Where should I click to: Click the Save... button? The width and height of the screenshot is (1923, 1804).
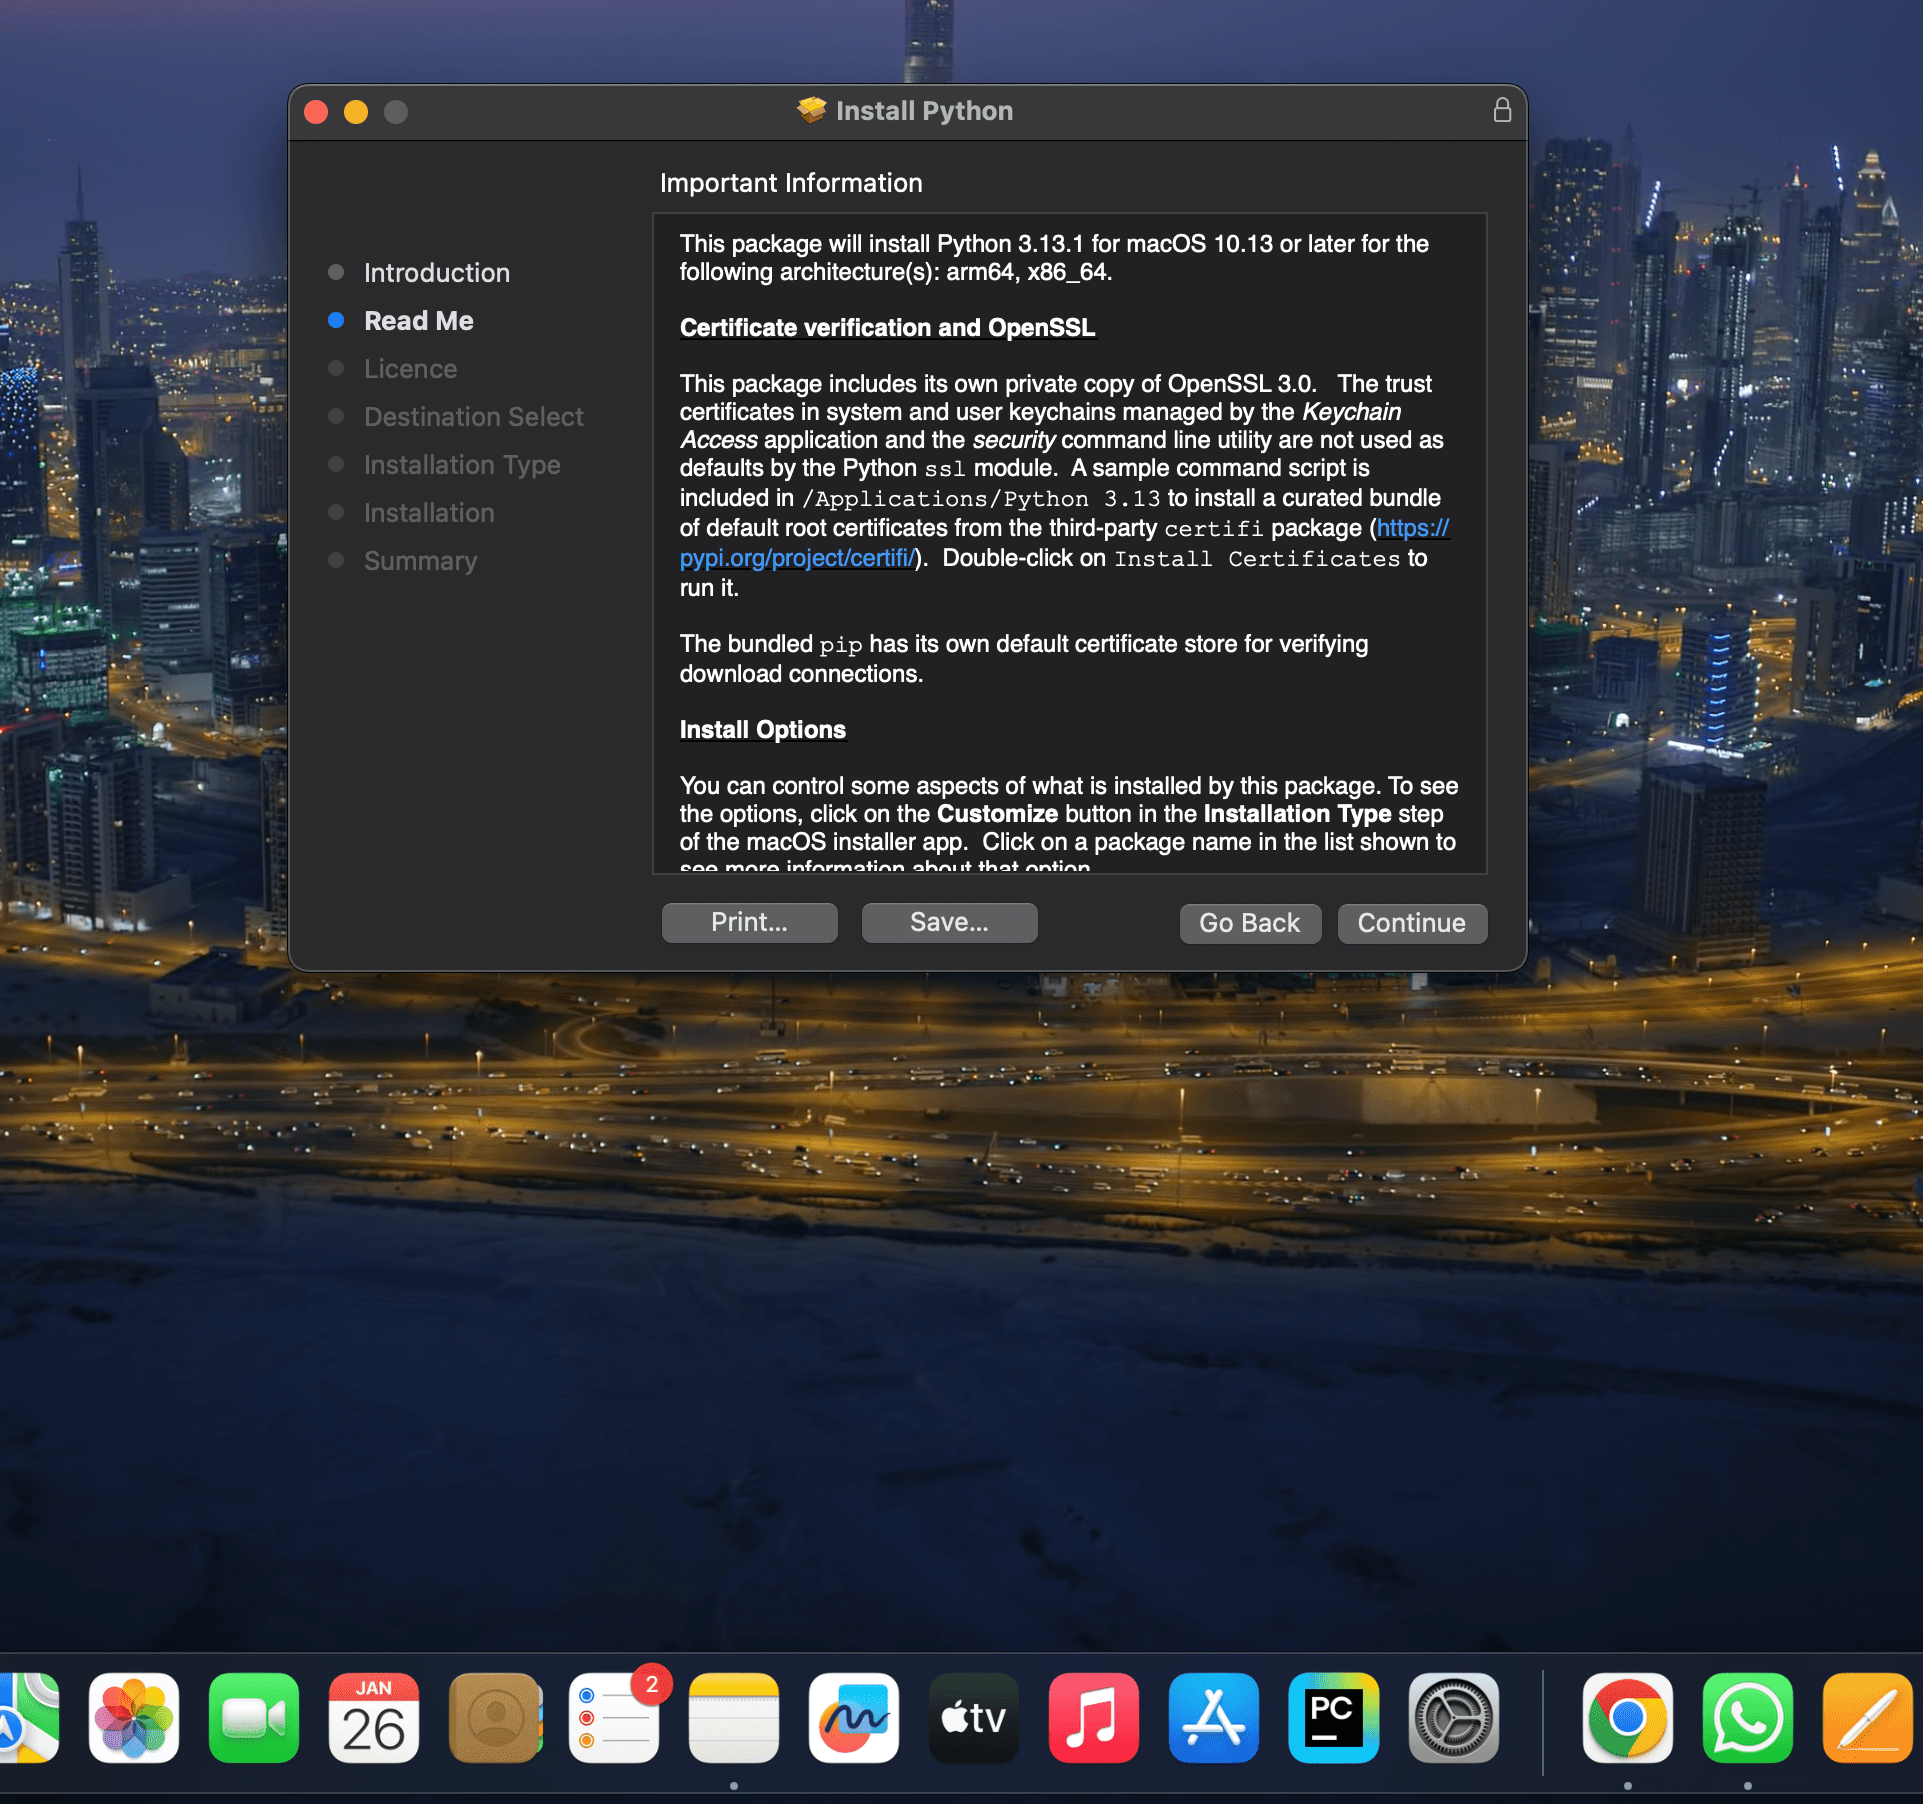tap(949, 923)
